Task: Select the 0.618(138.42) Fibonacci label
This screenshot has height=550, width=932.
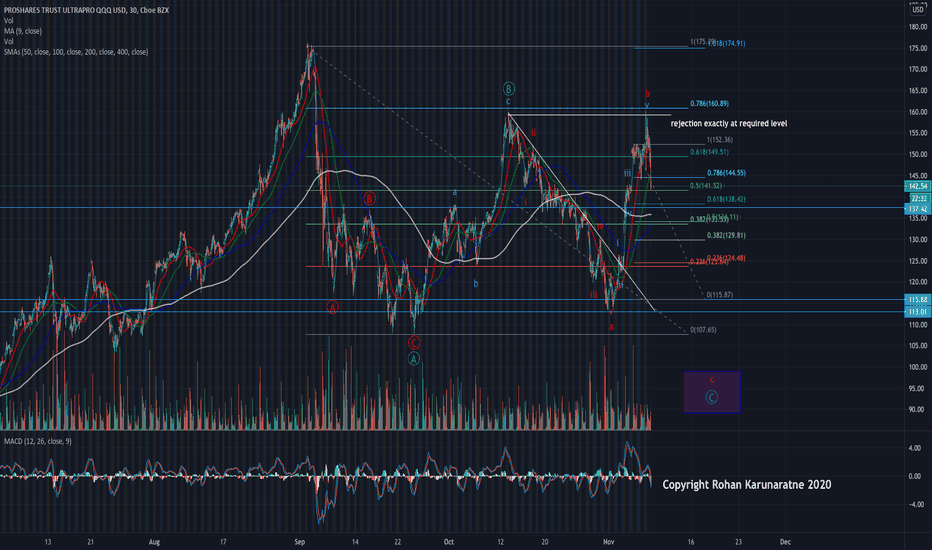Action: click(726, 199)
